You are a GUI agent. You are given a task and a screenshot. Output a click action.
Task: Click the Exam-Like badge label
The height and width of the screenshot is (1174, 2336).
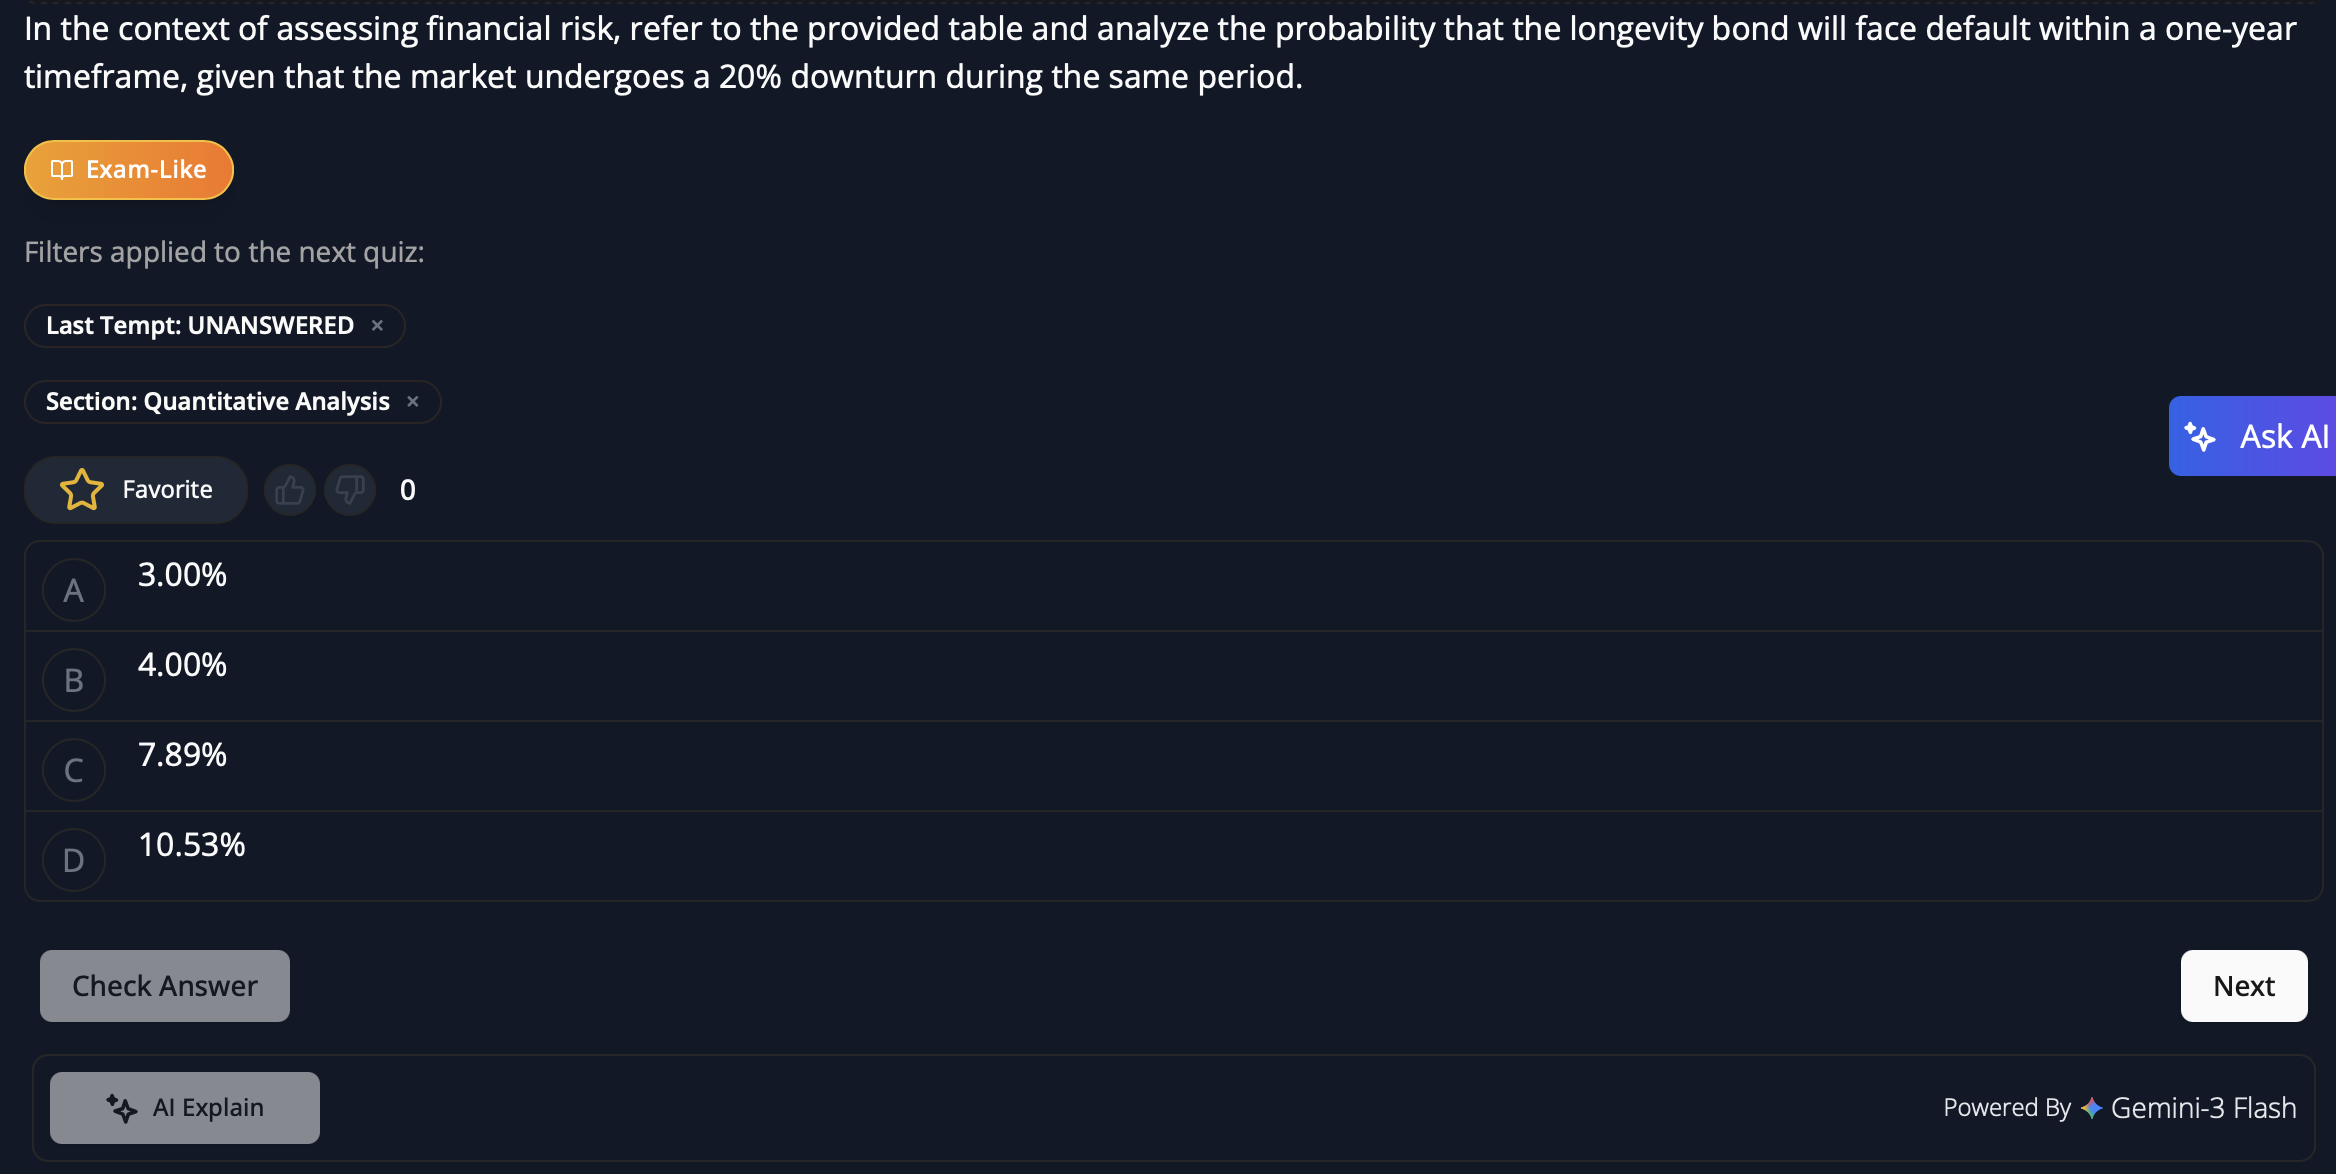click(146, 170)
